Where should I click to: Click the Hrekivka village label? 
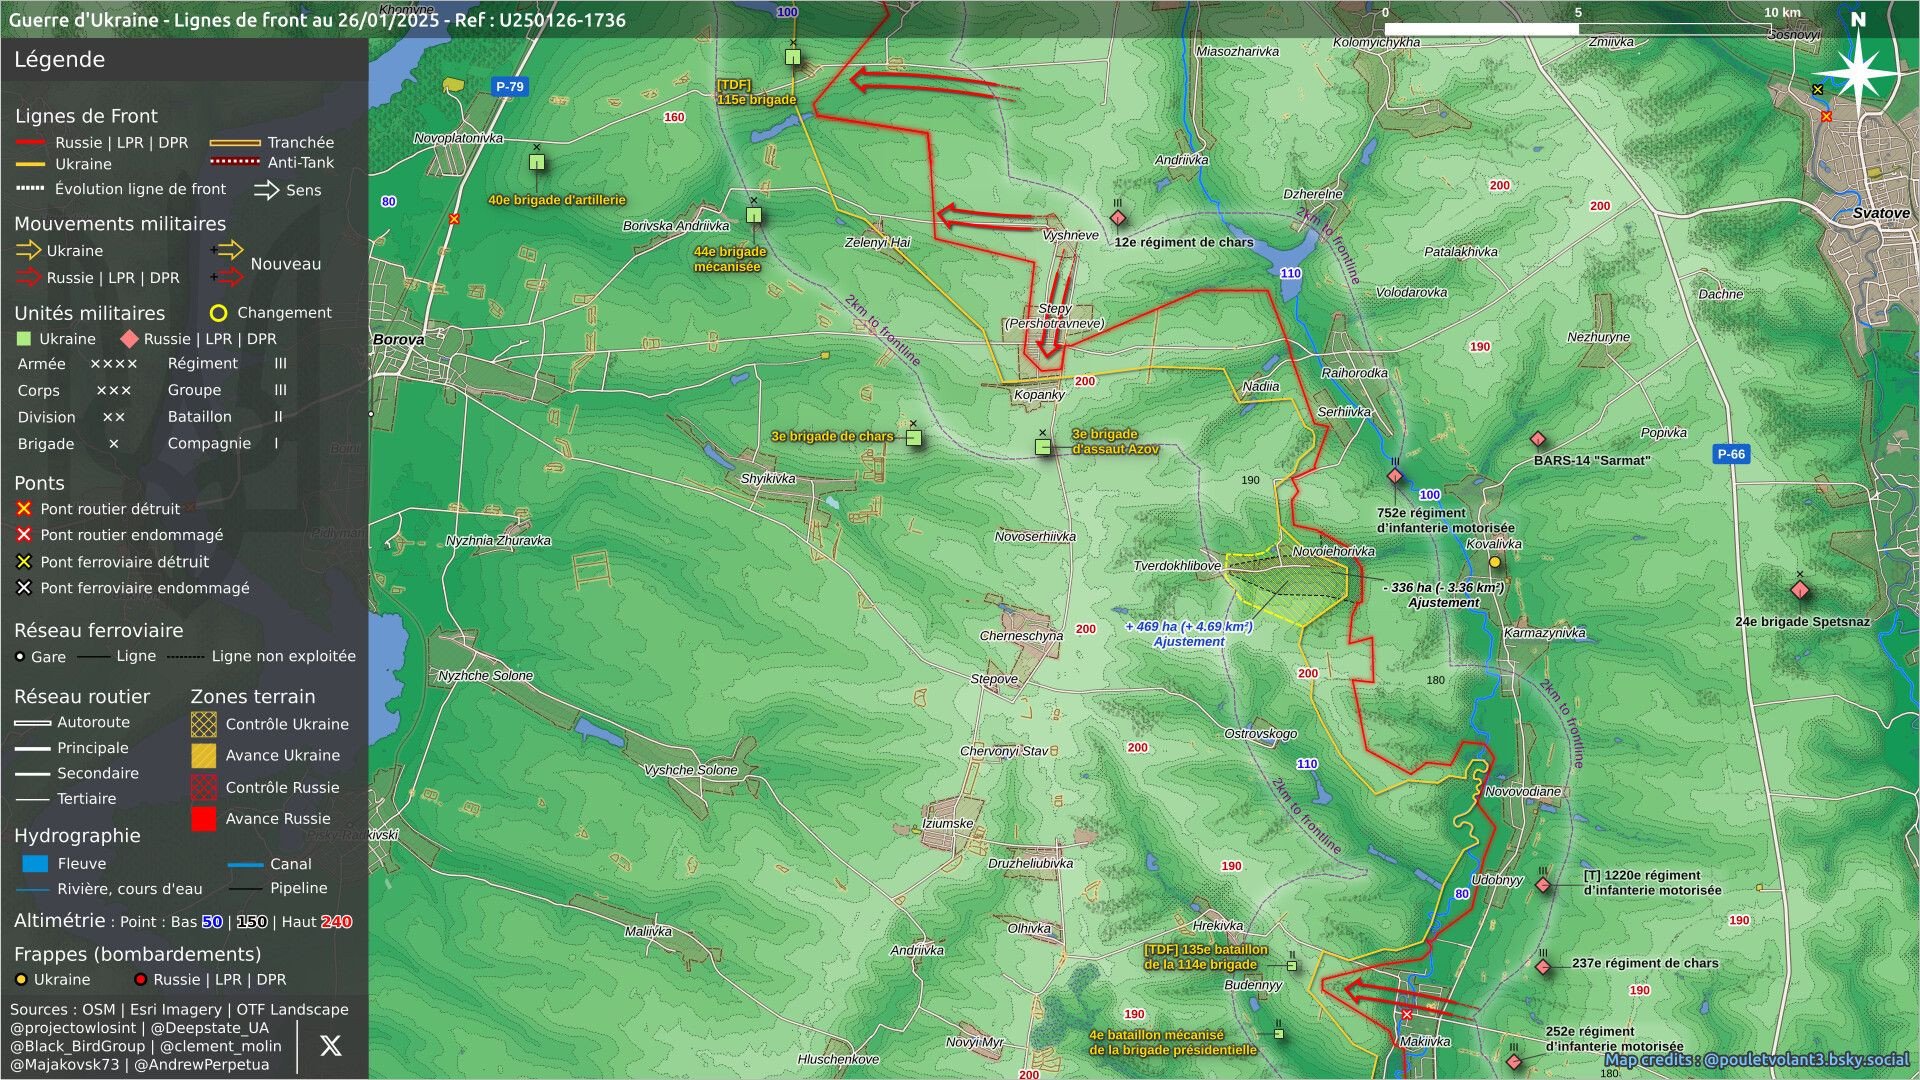pyautogui.click(x=1218, y=926)
